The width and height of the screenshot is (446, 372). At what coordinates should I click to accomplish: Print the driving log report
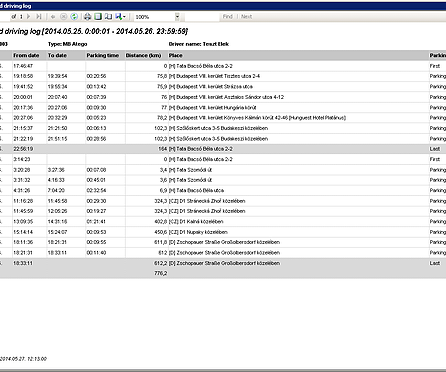coord(87,16)
